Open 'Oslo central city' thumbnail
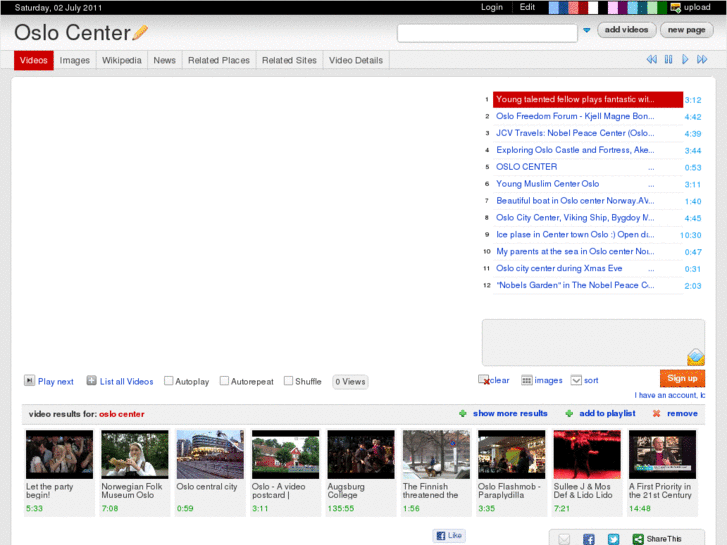Viewport: 727px width, 545px height. click(210, 454)
